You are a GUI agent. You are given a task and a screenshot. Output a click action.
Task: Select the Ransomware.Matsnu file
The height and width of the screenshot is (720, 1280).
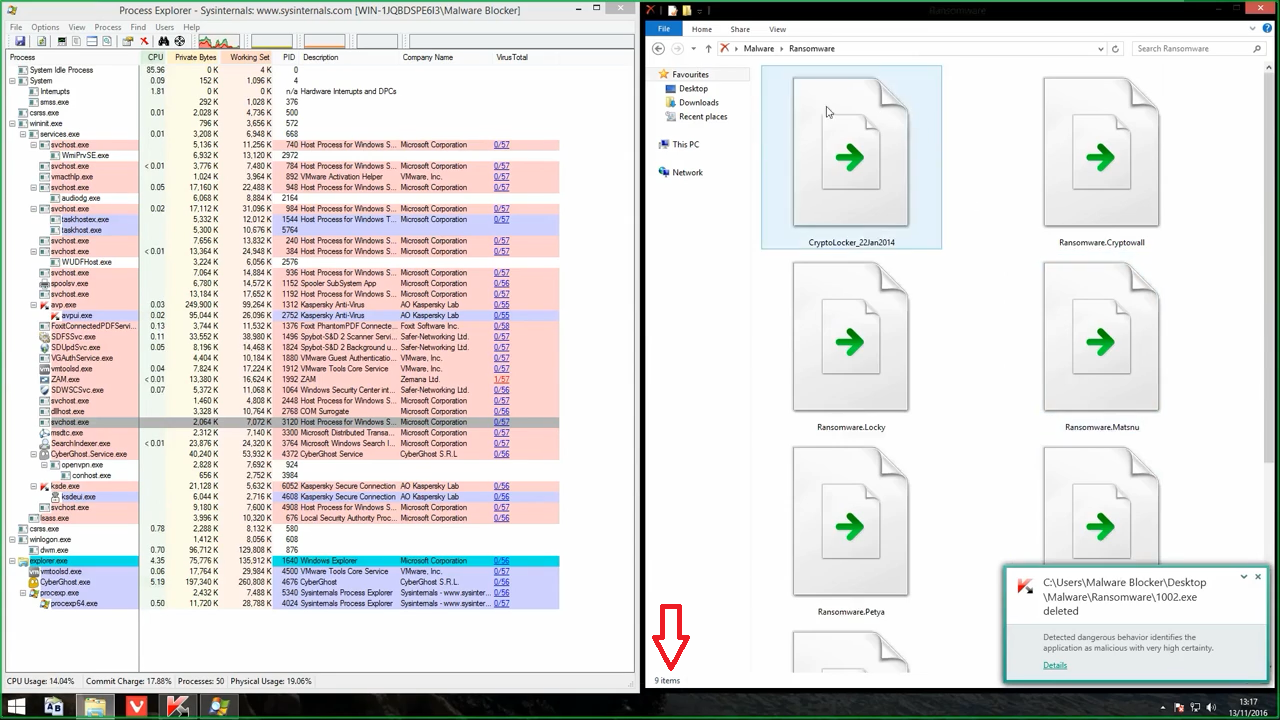click(x=1101, y=346)
